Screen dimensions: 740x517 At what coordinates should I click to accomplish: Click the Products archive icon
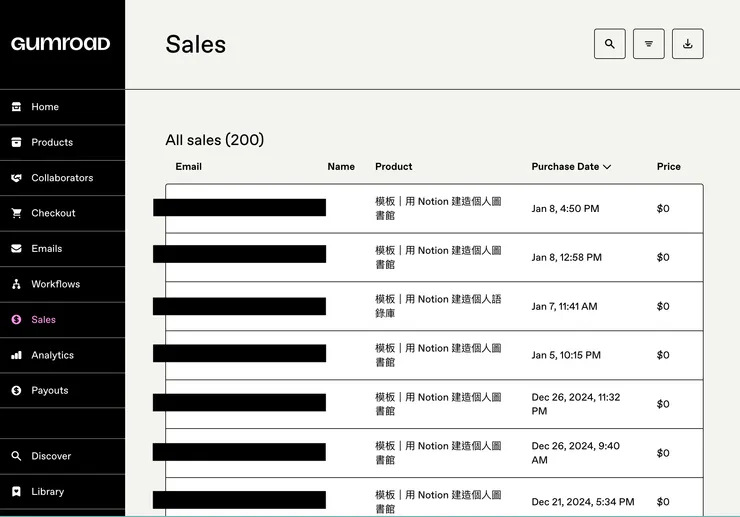16,142
